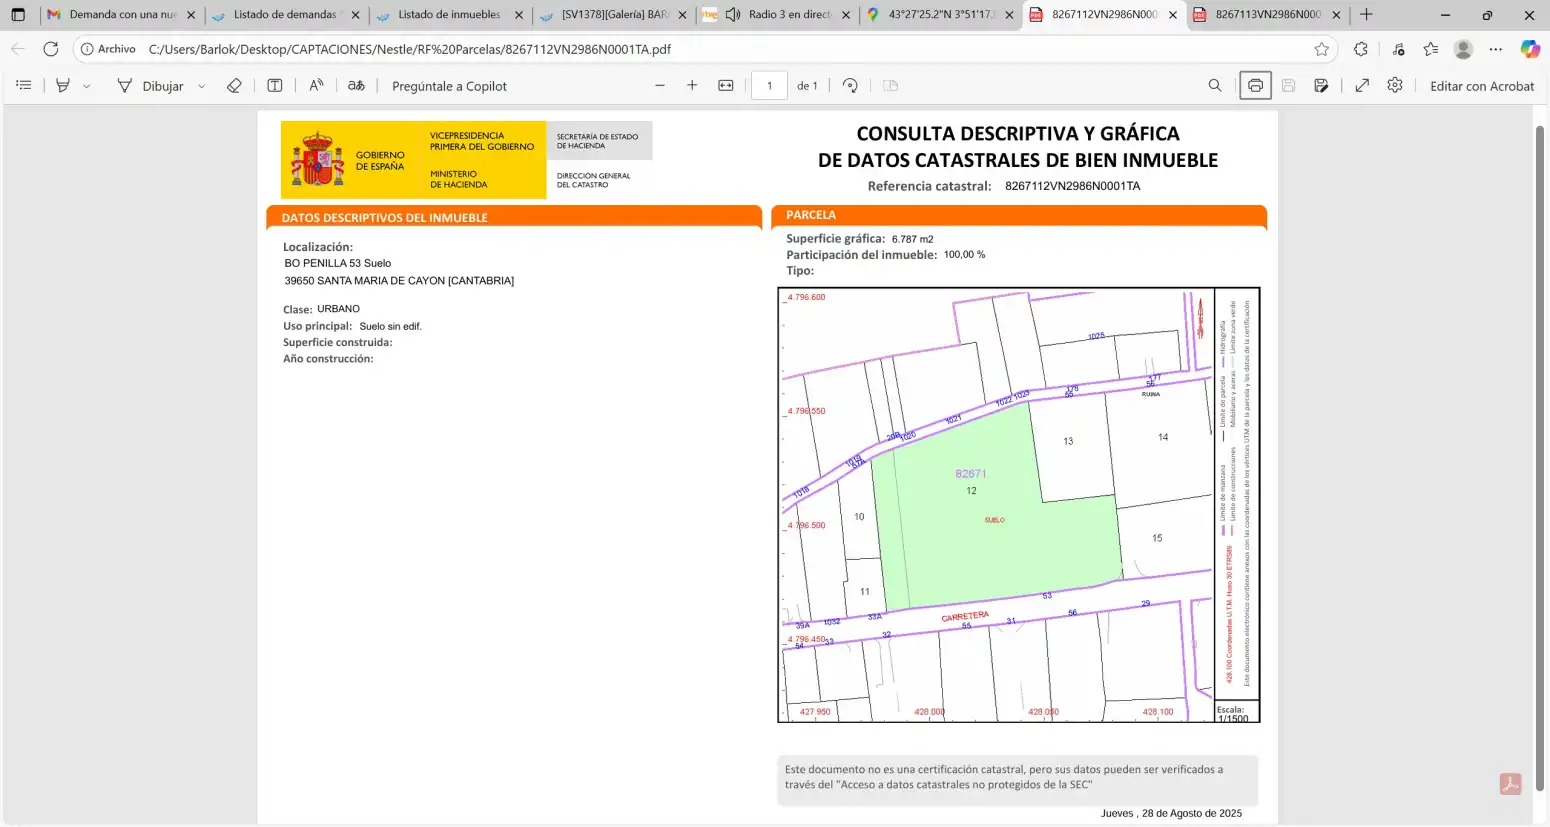
Task: Click the address bar file path
Action: click(x=410, y=49)
